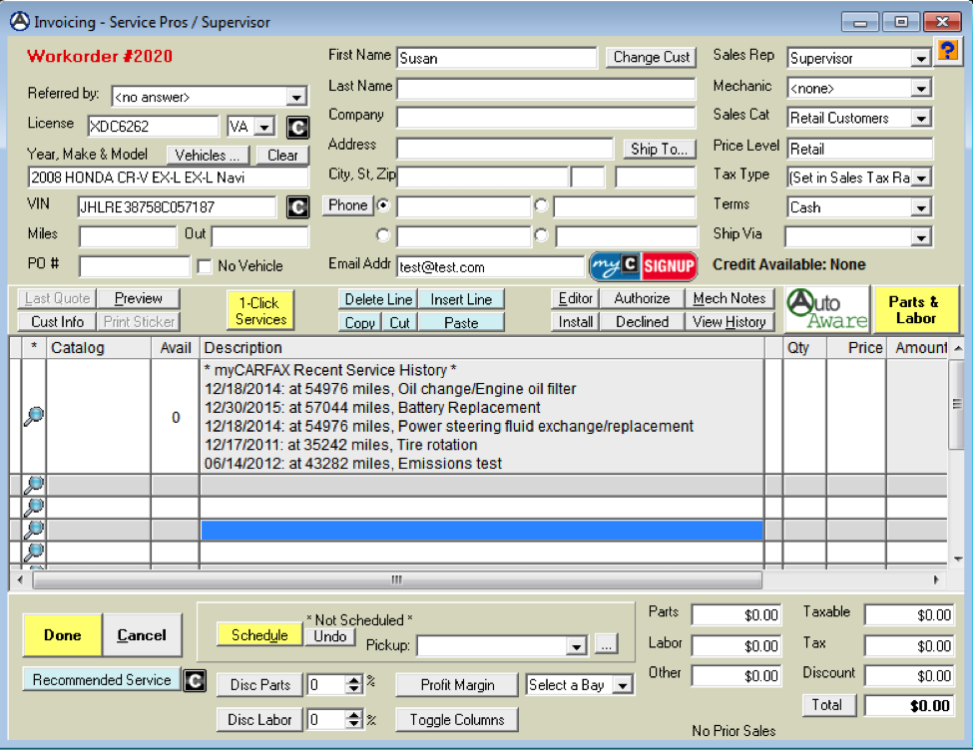Click the Declined button
This screenshot has width=973, height=750.
pos(642,321)
